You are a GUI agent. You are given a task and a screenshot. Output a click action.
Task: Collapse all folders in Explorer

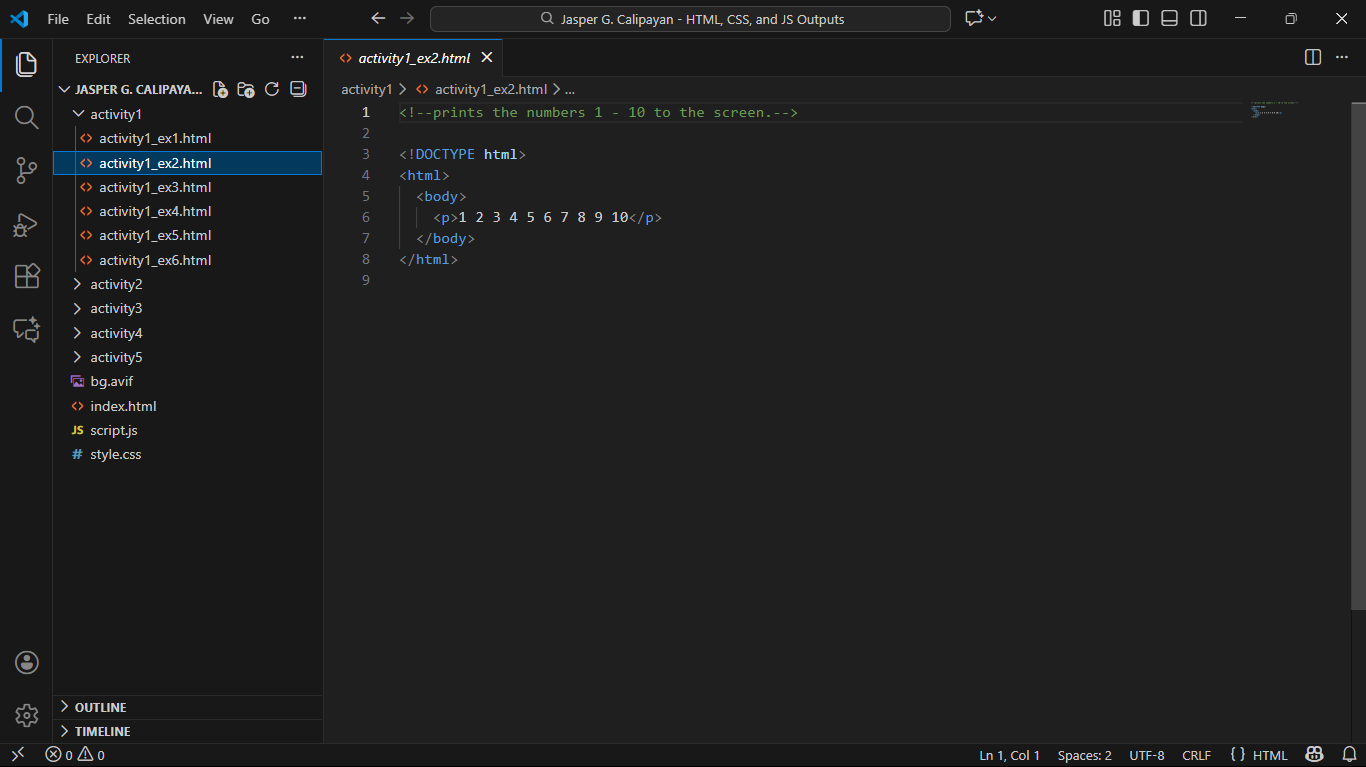point(298,89)
